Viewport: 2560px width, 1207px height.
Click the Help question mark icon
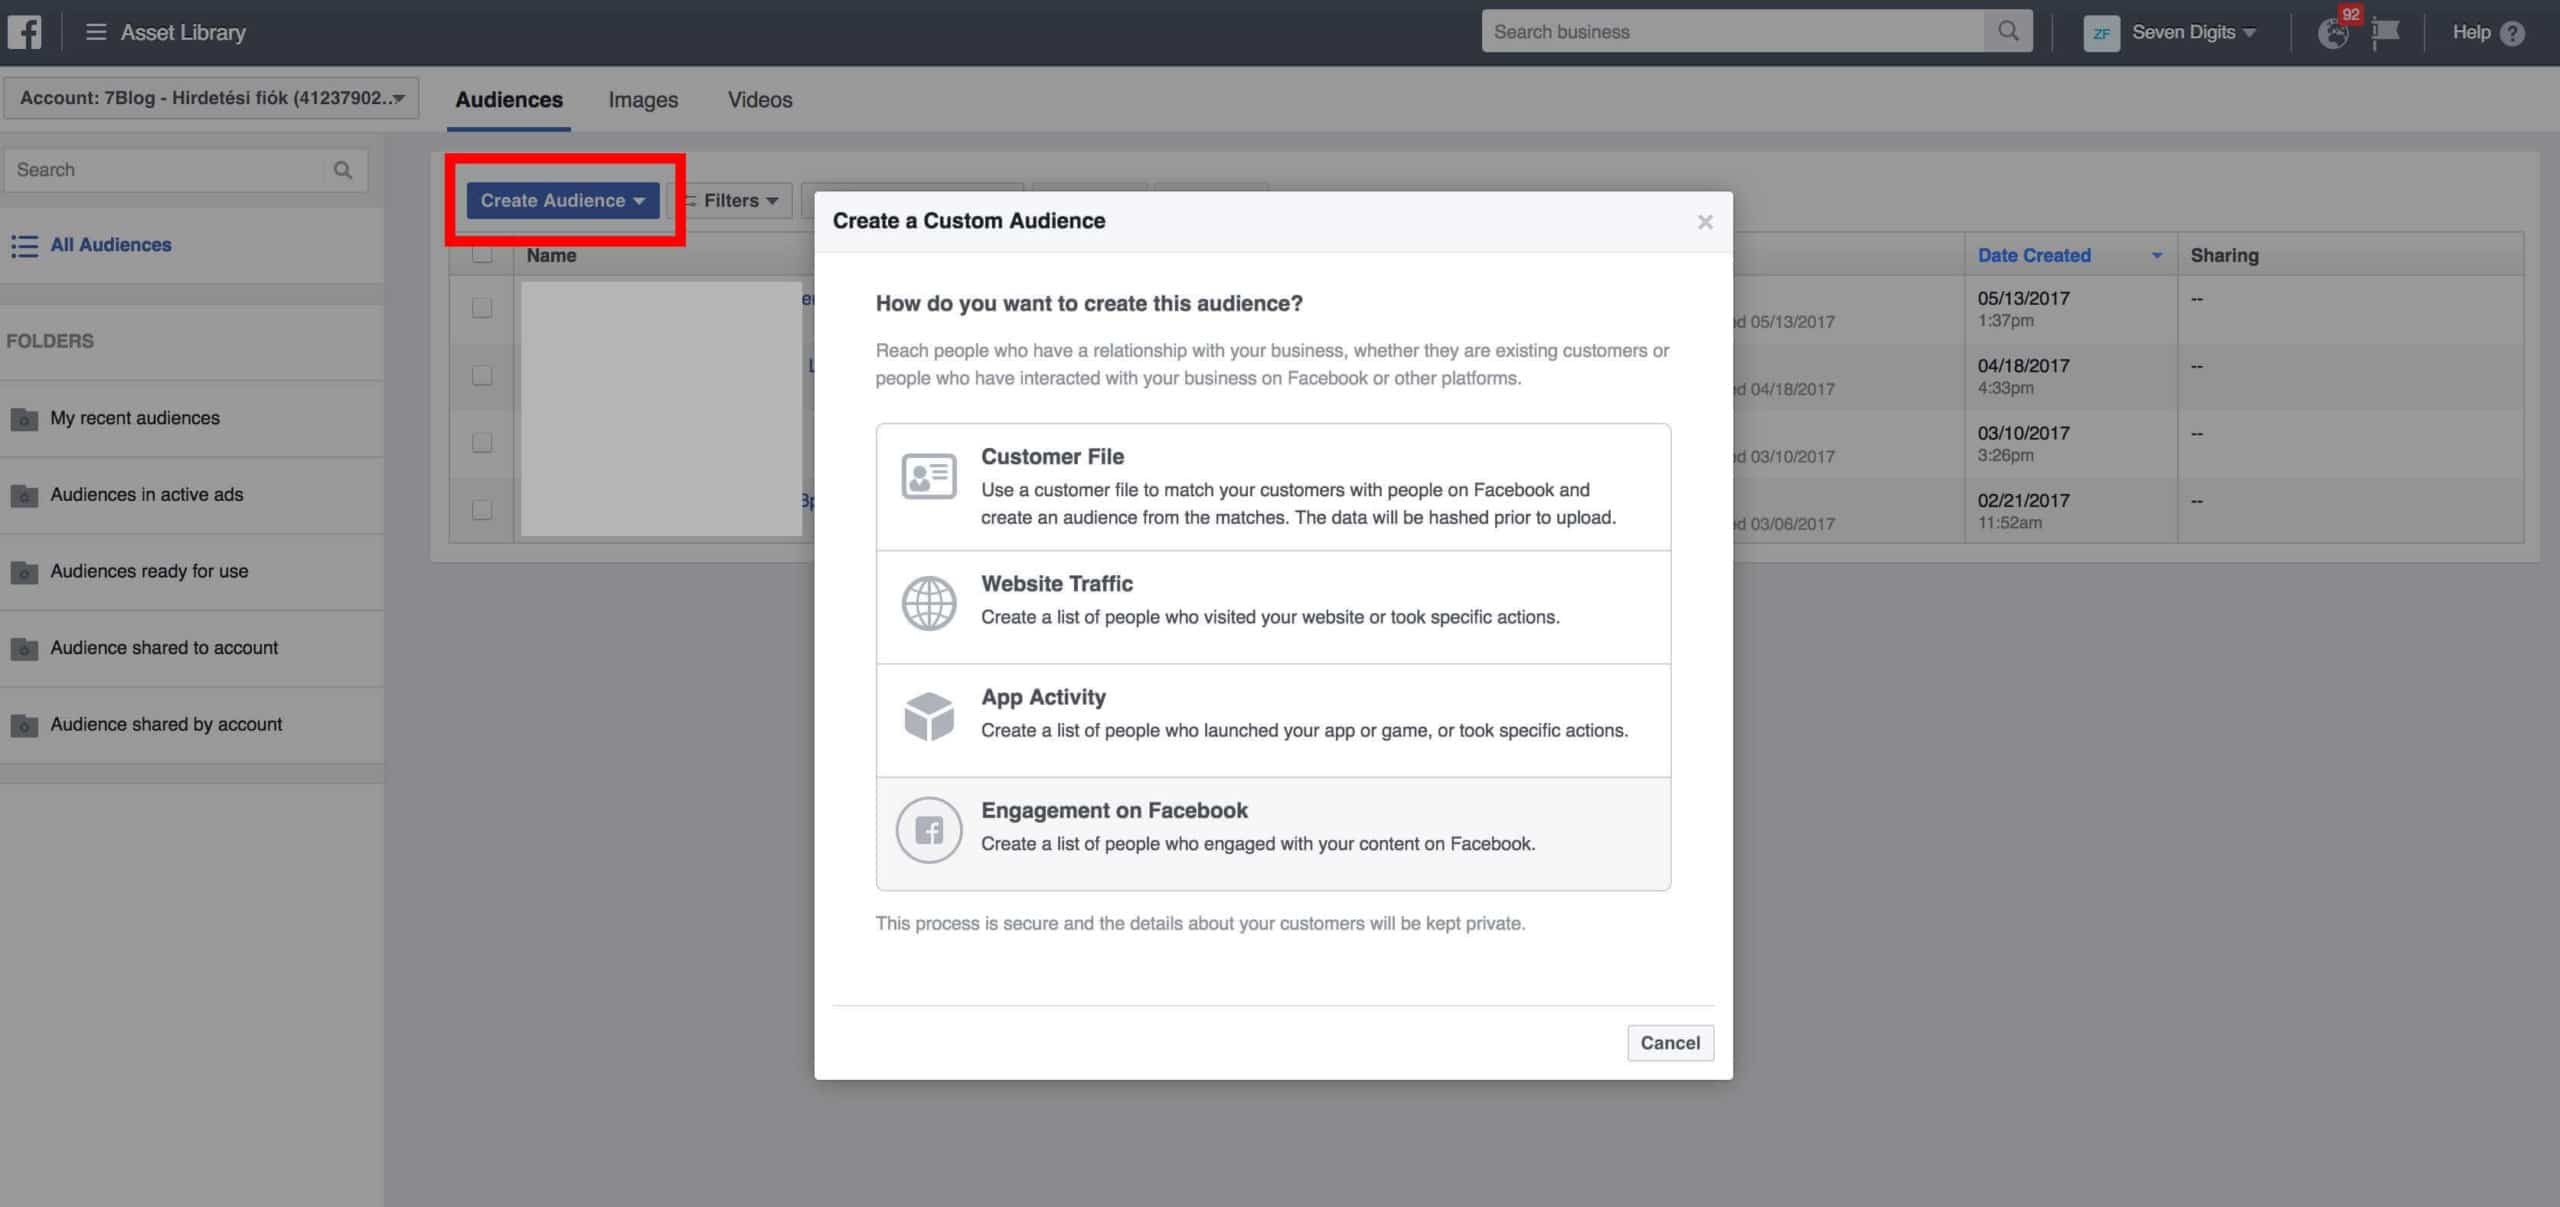(2512, 33)
